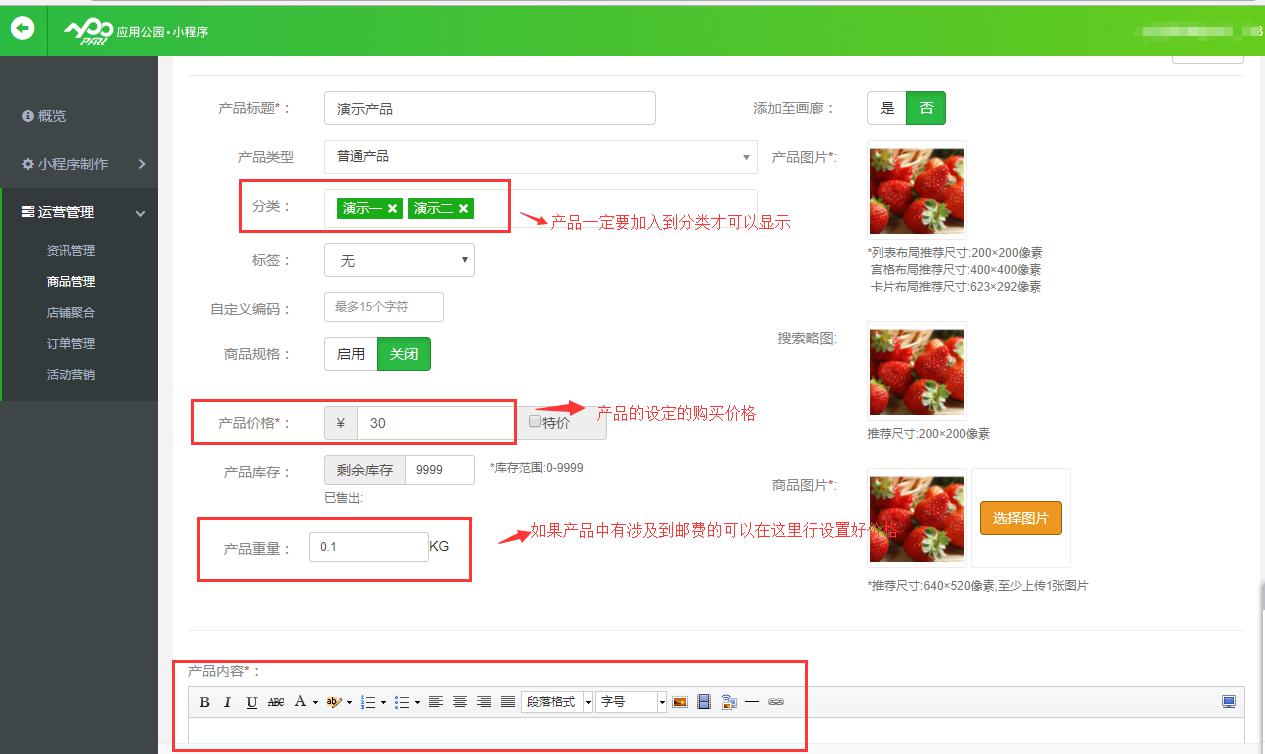Viewport: 1265px width, 754px height.
Task: Set 添加至画廊 to 是
Action: (887, 108)
